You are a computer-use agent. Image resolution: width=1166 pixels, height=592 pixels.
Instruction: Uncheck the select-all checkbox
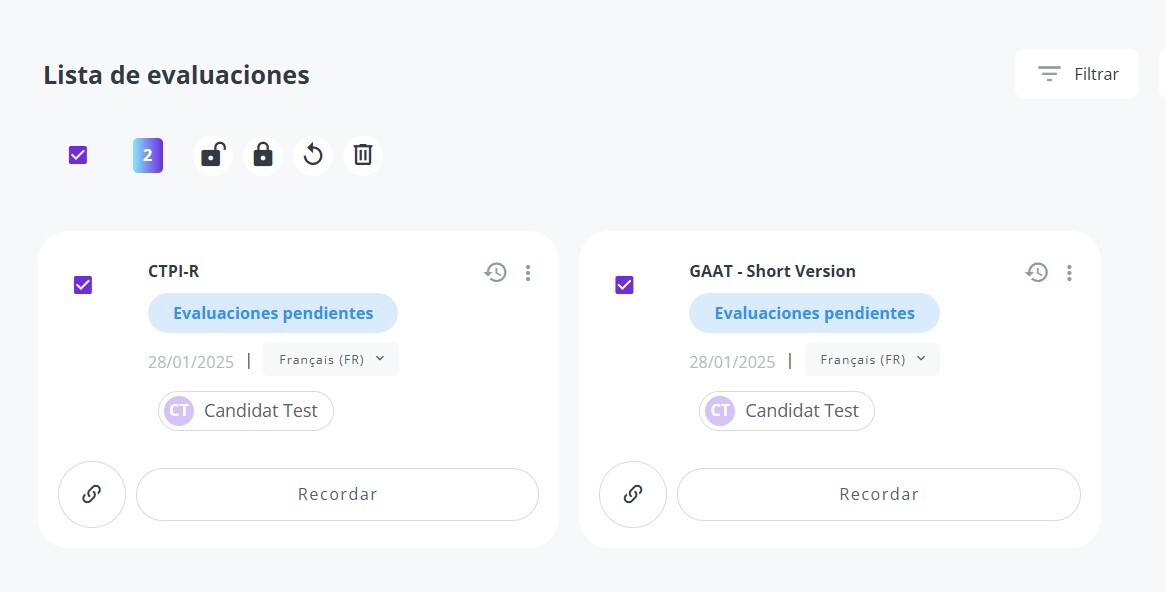(78, 155)
